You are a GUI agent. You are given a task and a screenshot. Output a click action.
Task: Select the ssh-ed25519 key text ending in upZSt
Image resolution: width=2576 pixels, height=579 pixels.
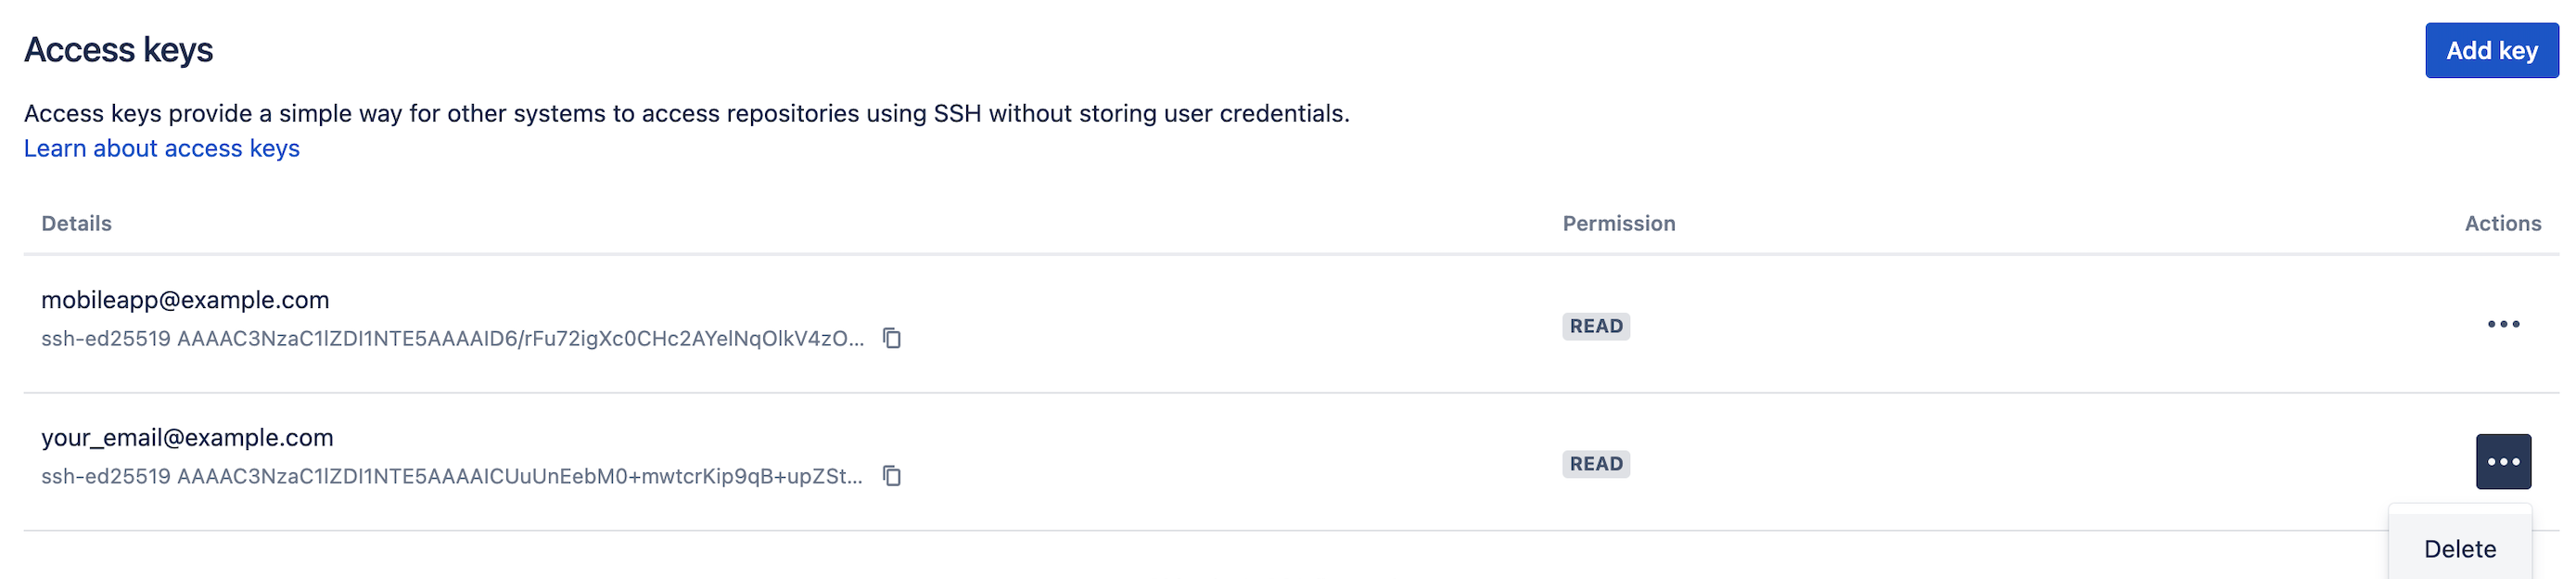452,477
